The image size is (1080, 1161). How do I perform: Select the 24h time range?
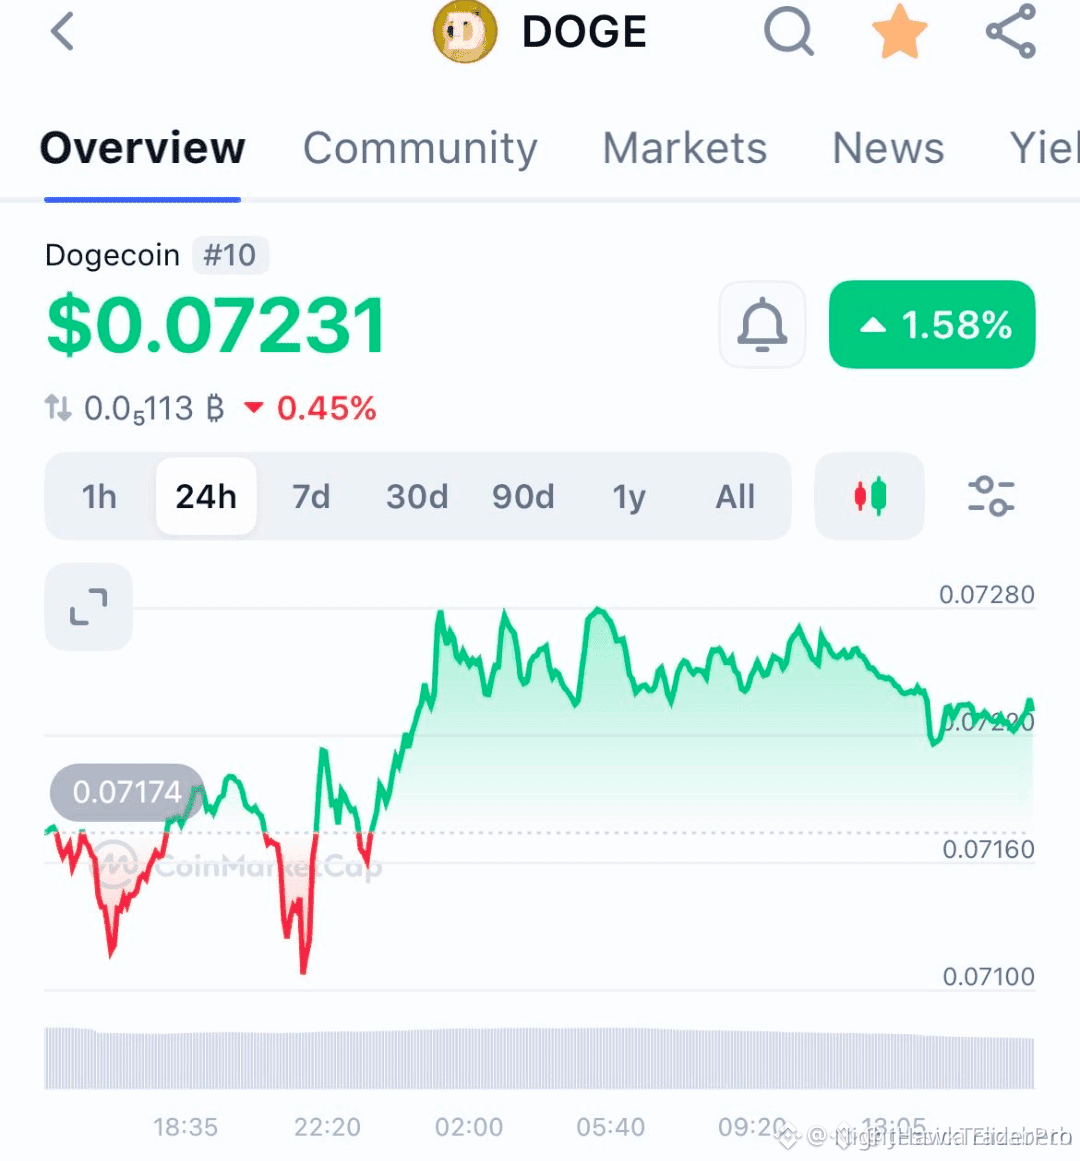(x=206, y=496)
